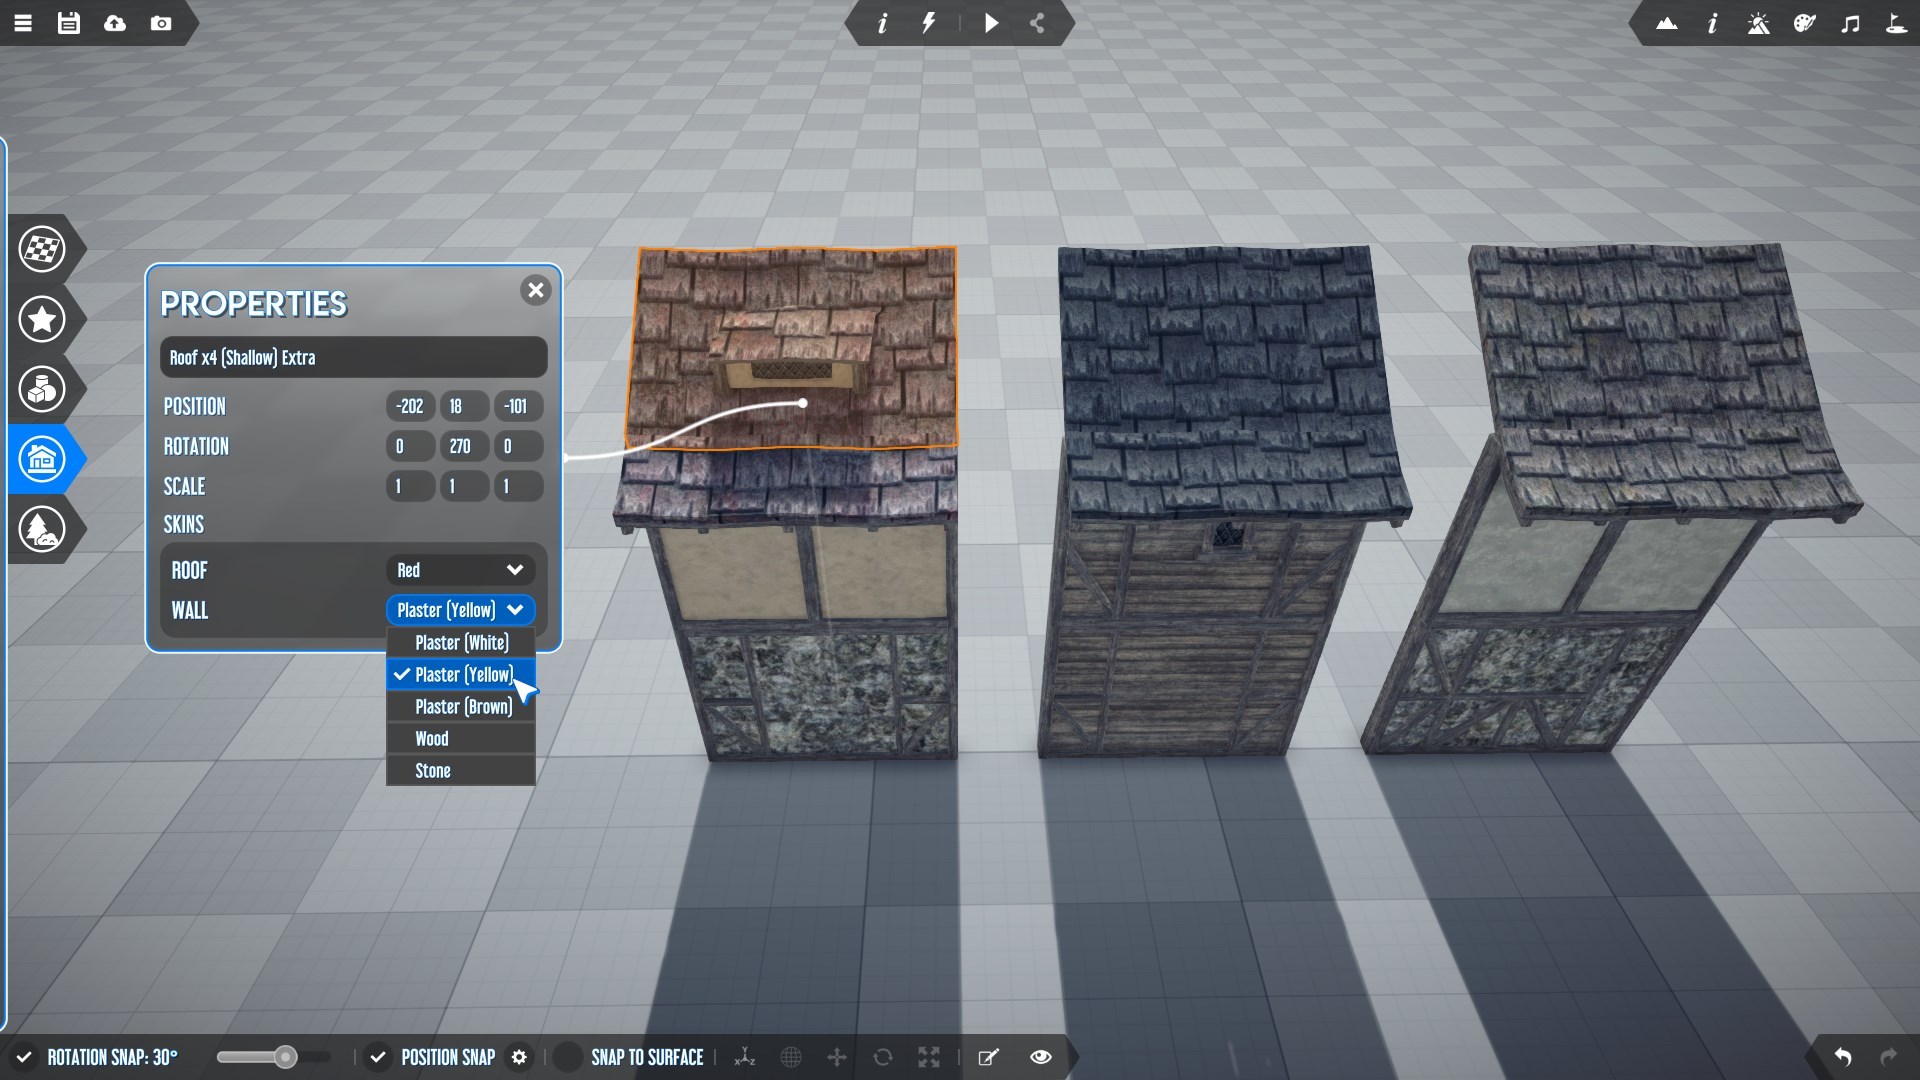Select the move tool icon
Image resolution: width=1920 pixels, height=1080 pixels.
(837, 1057)
